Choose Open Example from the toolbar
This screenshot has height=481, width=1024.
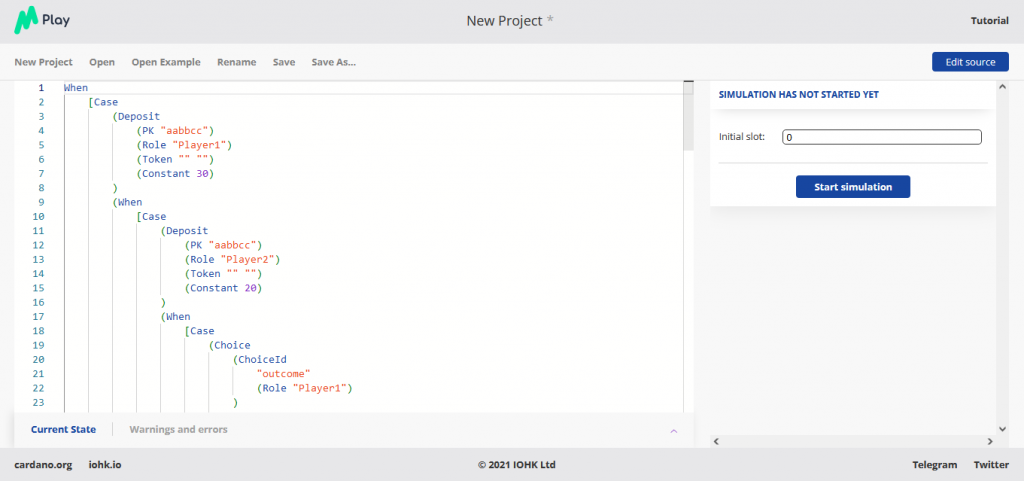point(165,62)
